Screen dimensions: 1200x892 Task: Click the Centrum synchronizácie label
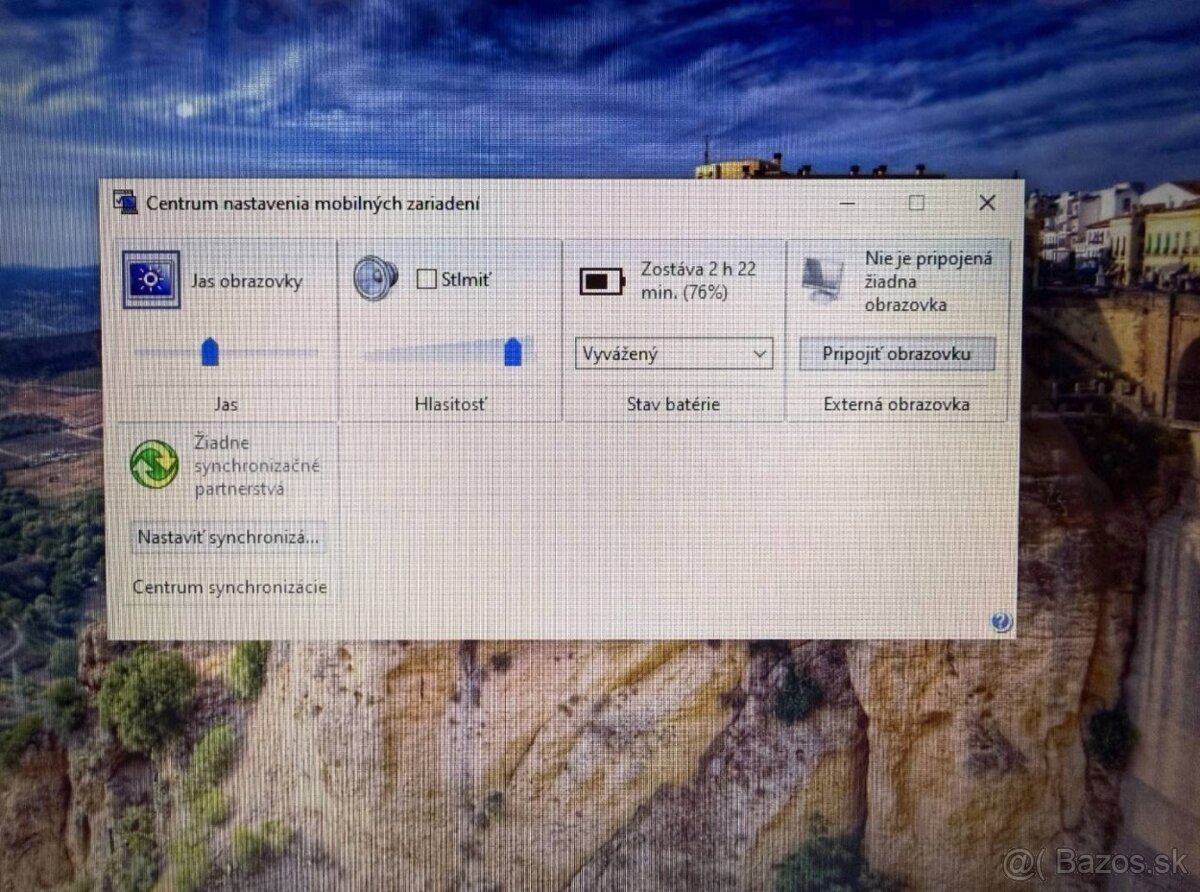[x=230, y=587]
